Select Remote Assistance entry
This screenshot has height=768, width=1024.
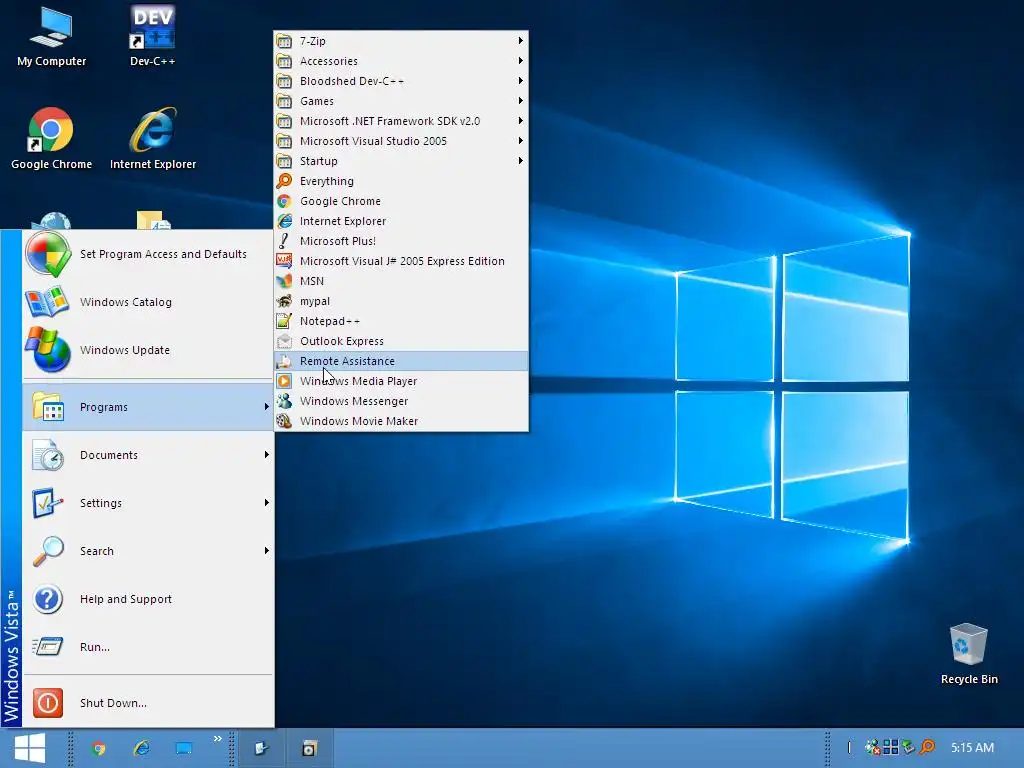pos(401,361)
